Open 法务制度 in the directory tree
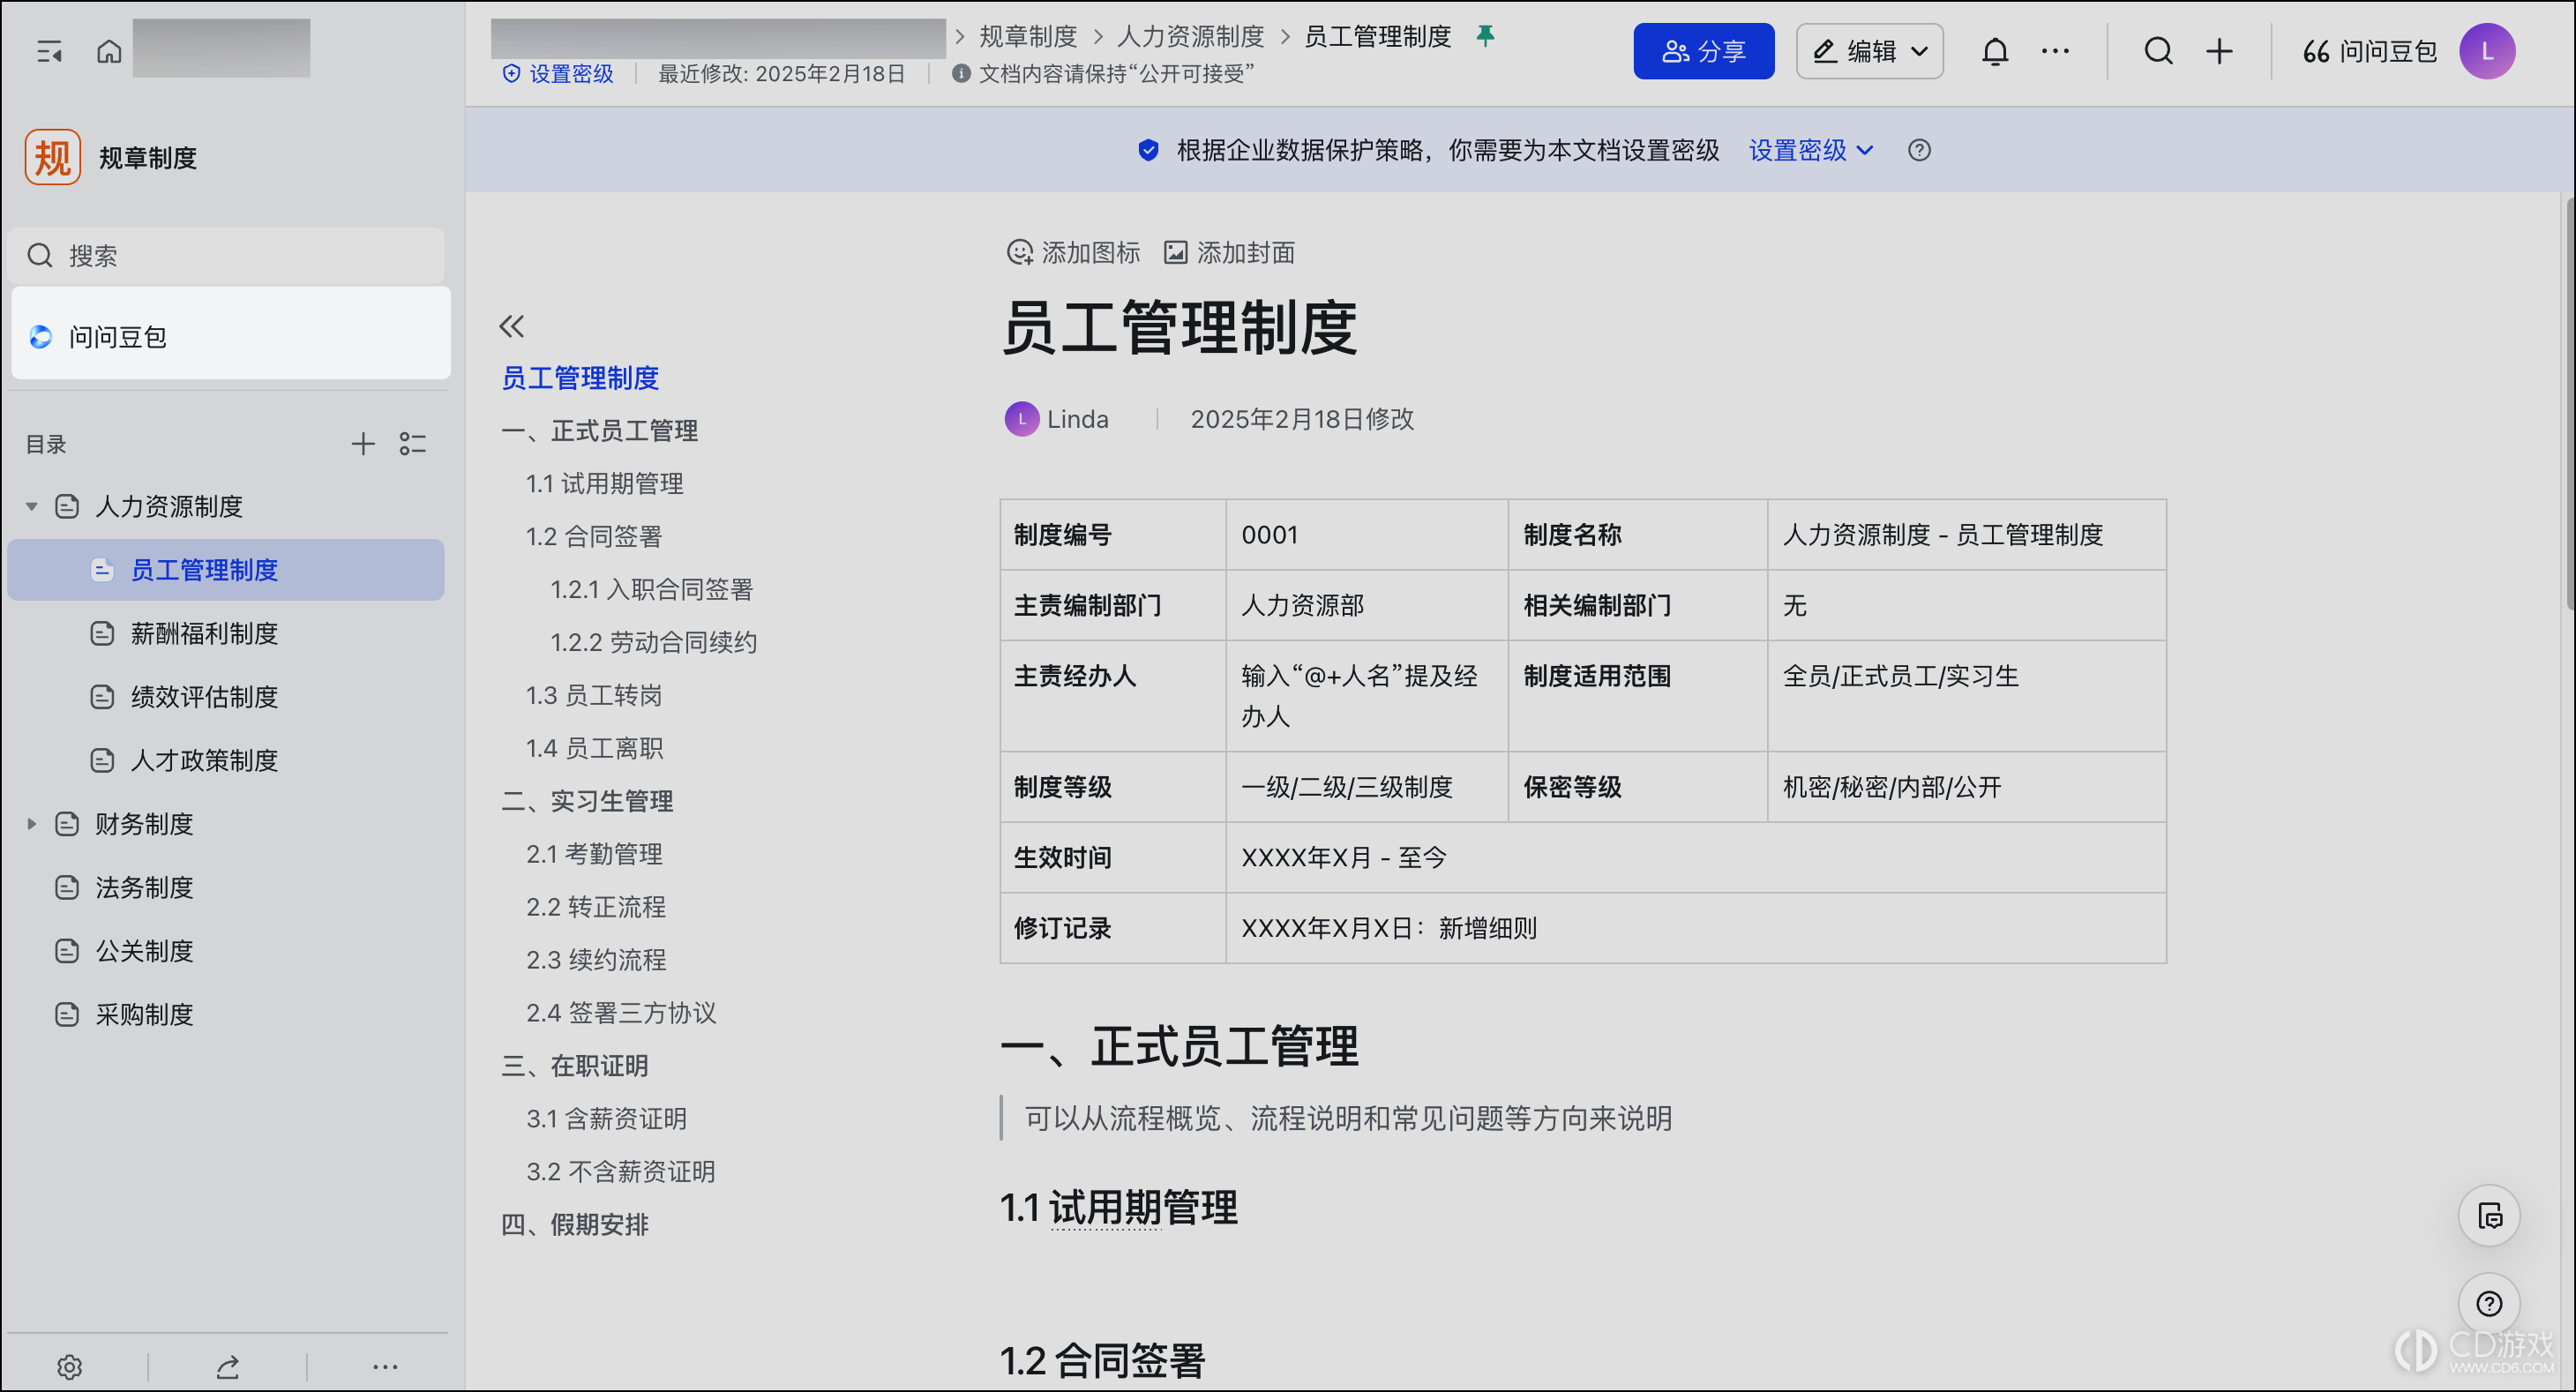The image size is (2576, 1392). click(x=225, y=888)
